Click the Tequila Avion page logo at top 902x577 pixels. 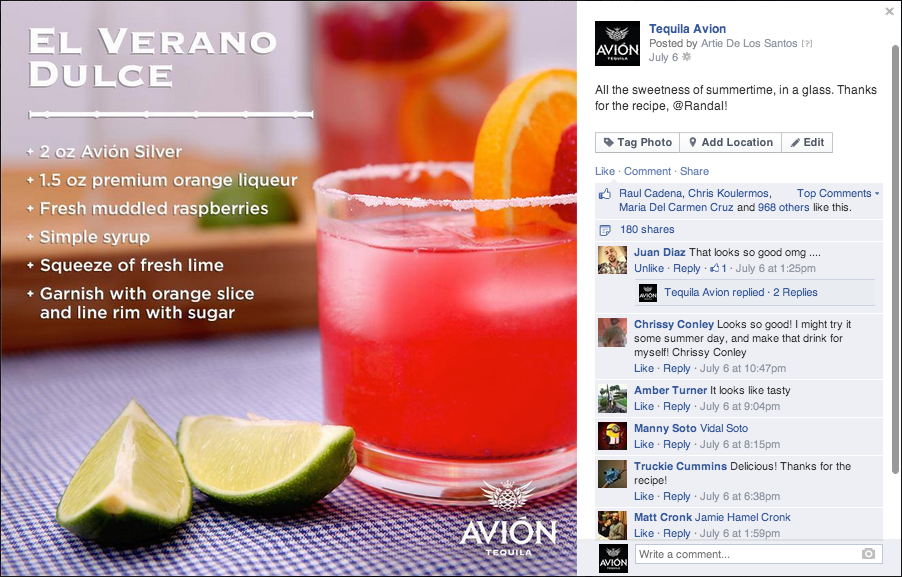617,43
